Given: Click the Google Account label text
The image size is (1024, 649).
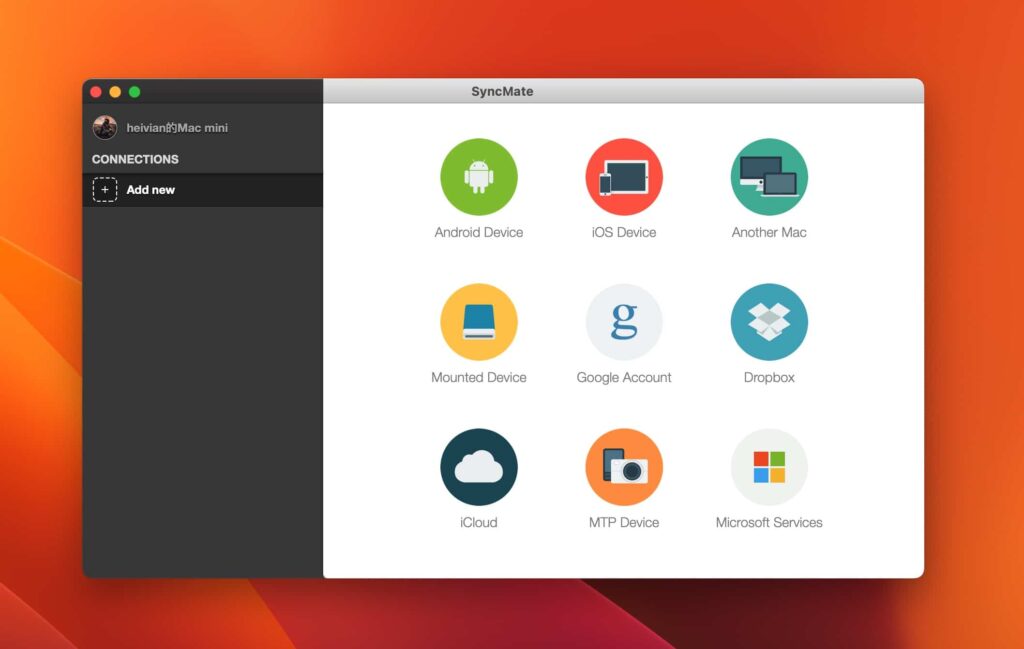Looking at the screenshot, I should [623, 377].
